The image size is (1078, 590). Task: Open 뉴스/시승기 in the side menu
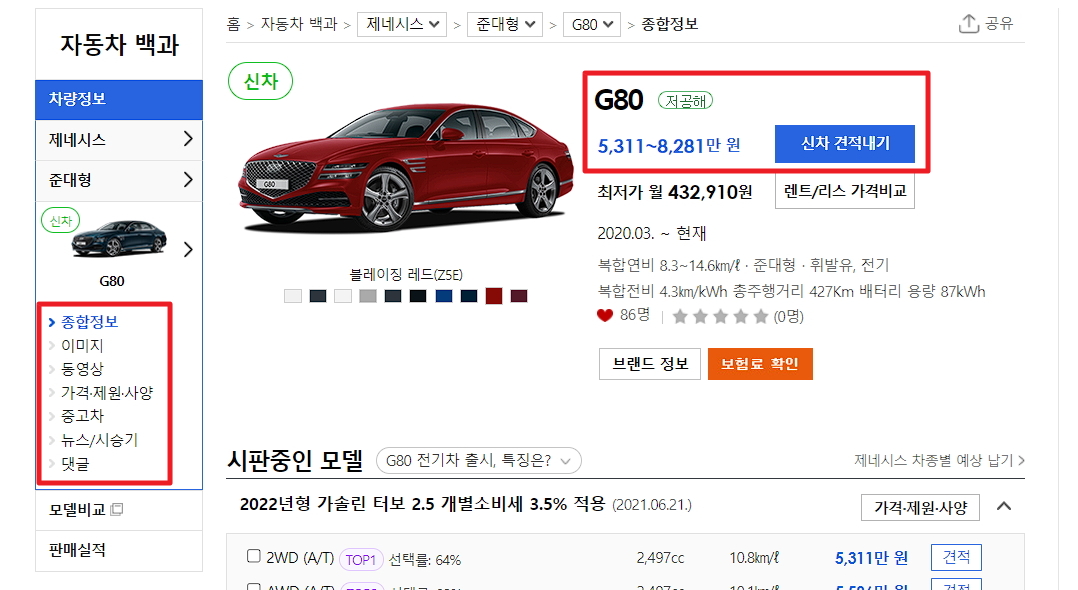(x=100, y=440)
